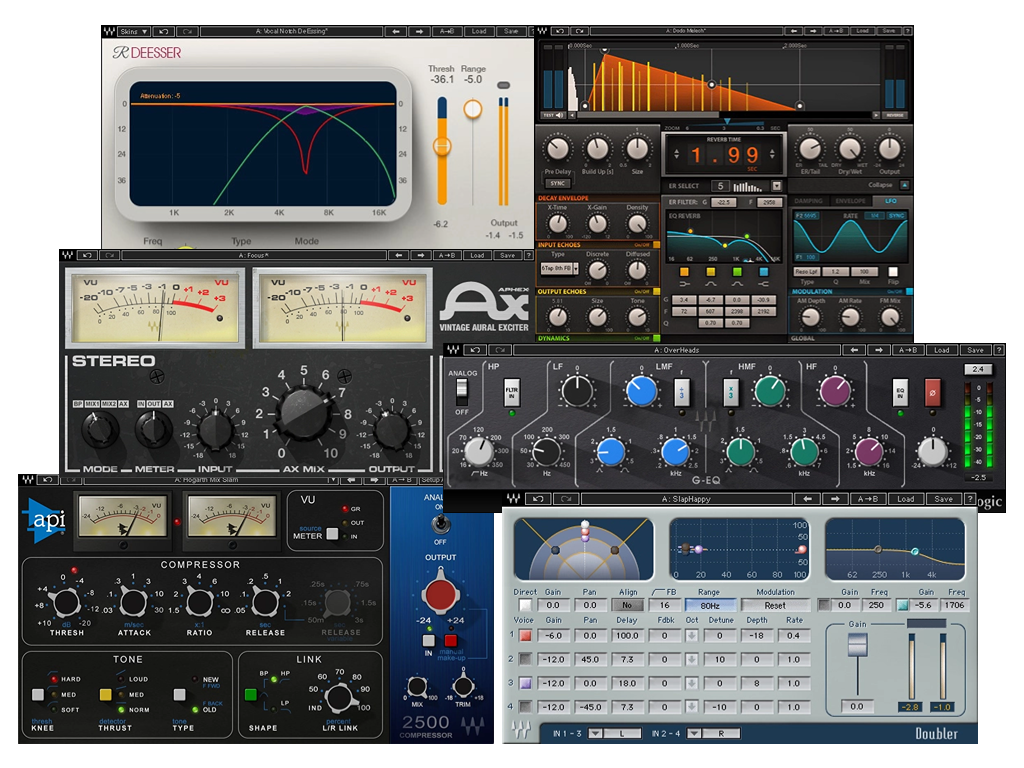Open help in the Aphex Focus toolbar

click(x=528, y=255)
